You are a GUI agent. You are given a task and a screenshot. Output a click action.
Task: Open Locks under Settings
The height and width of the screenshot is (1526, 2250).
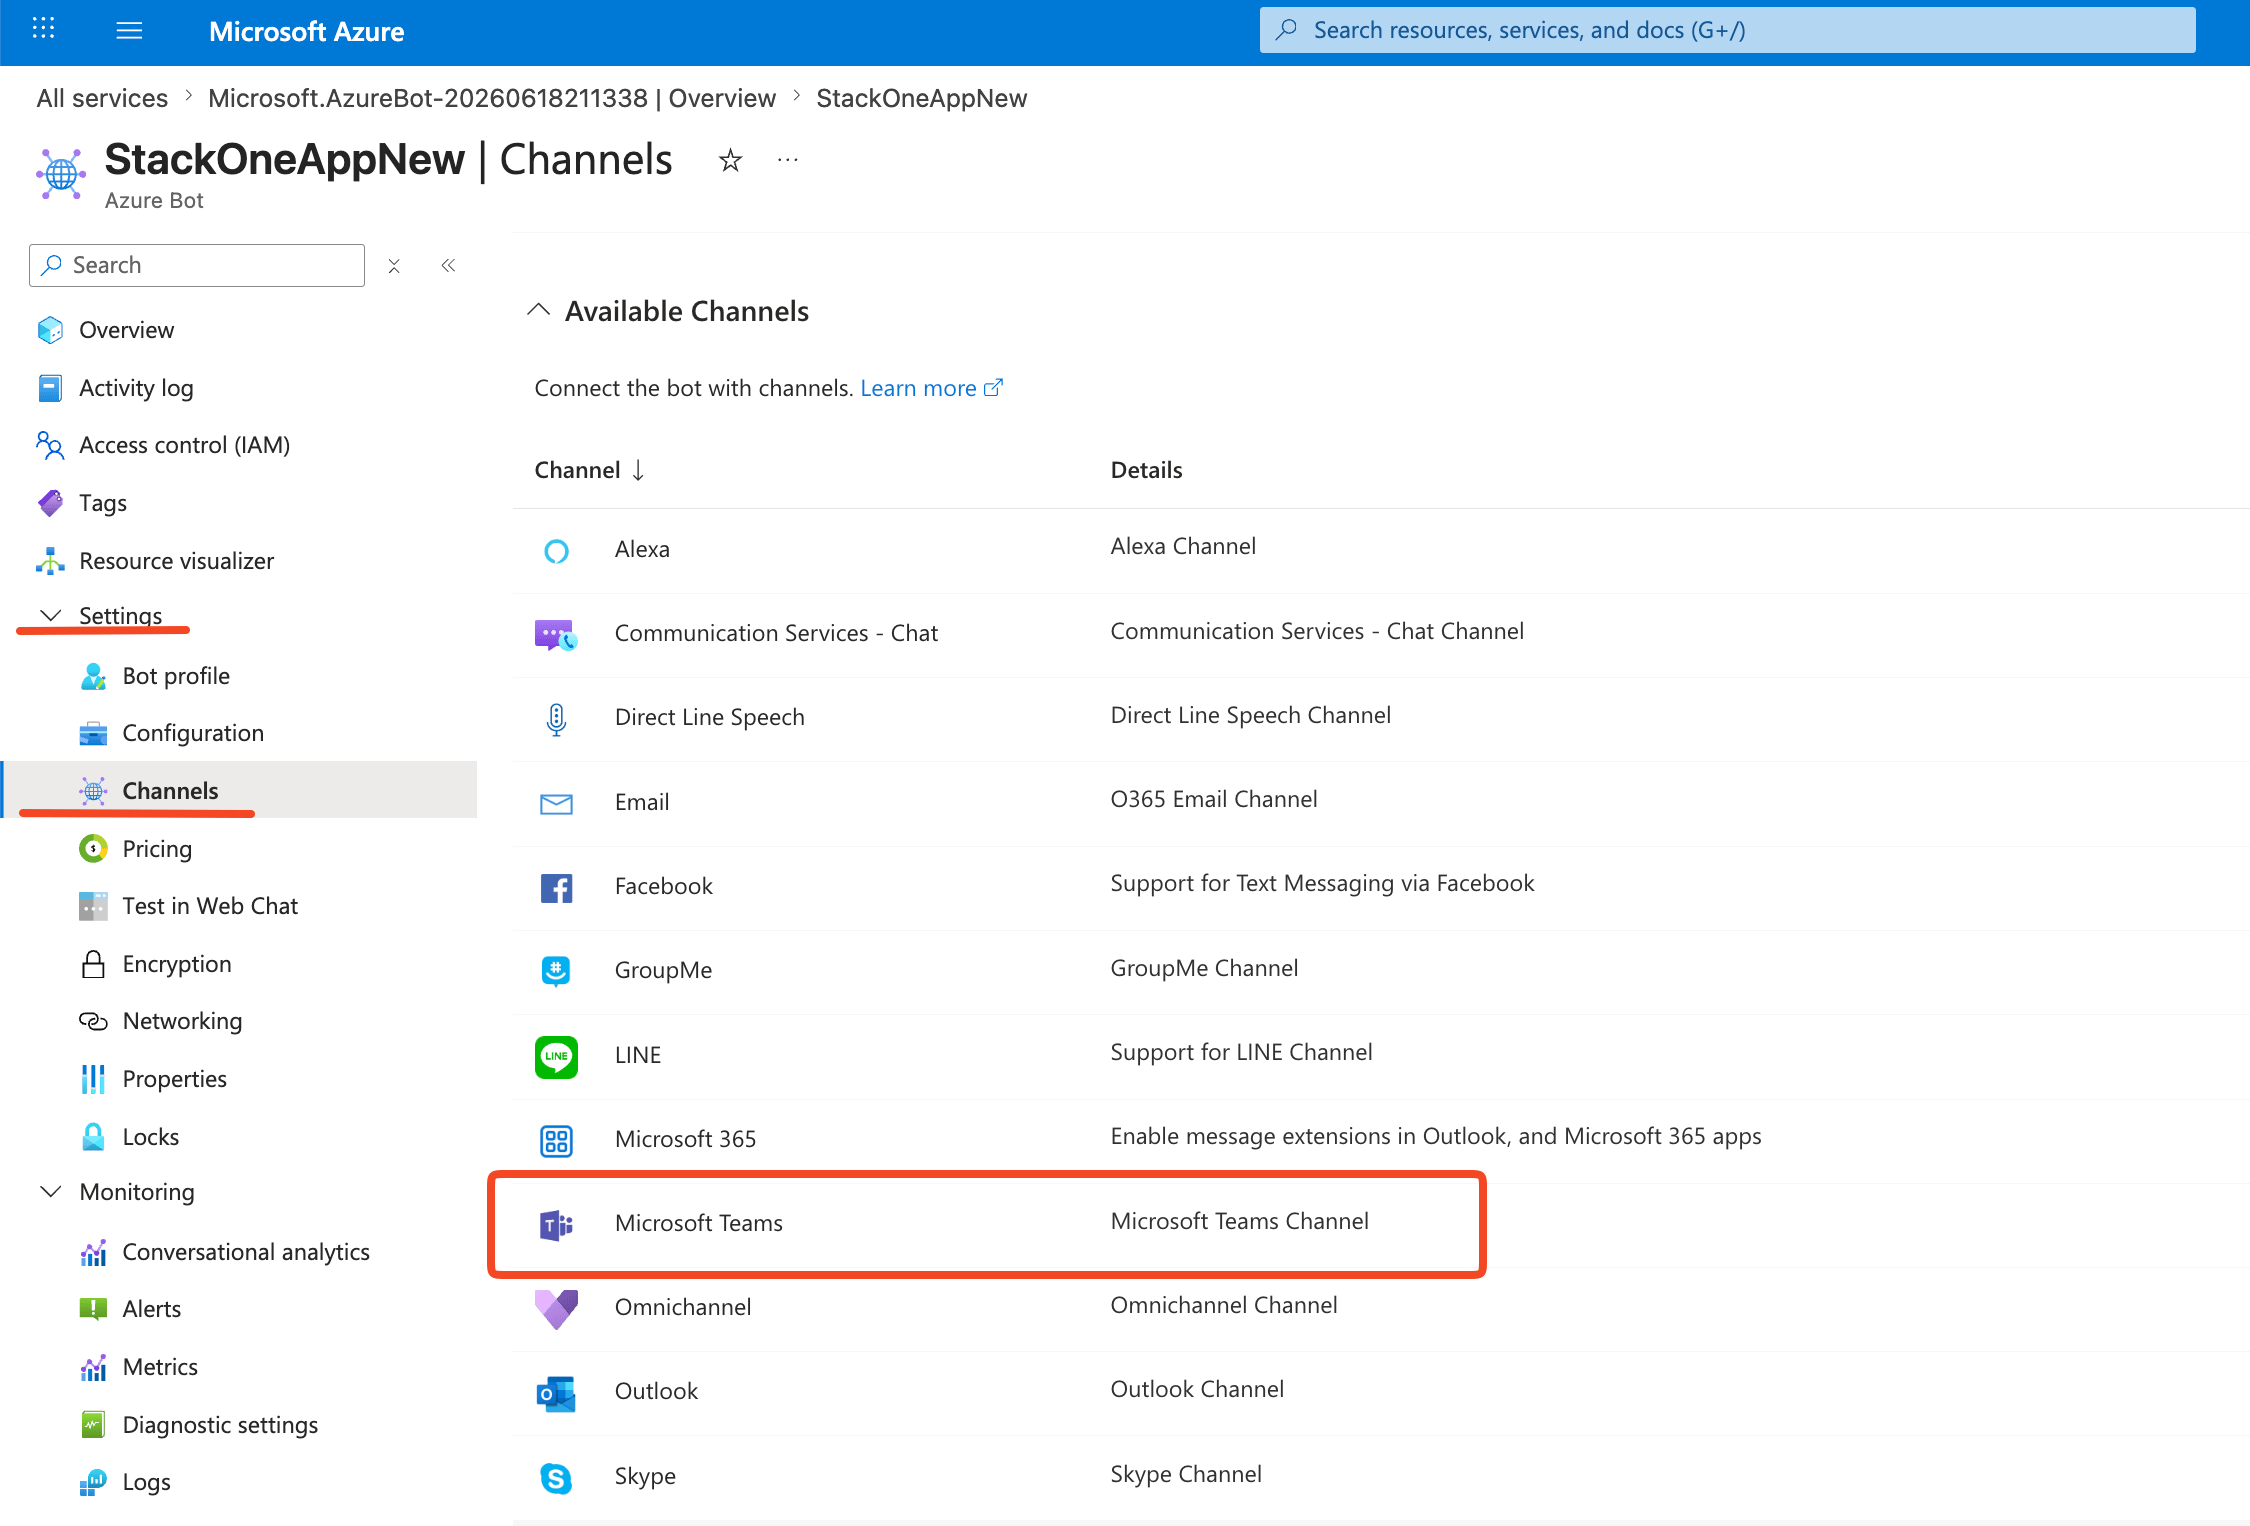coord(151,1137)
